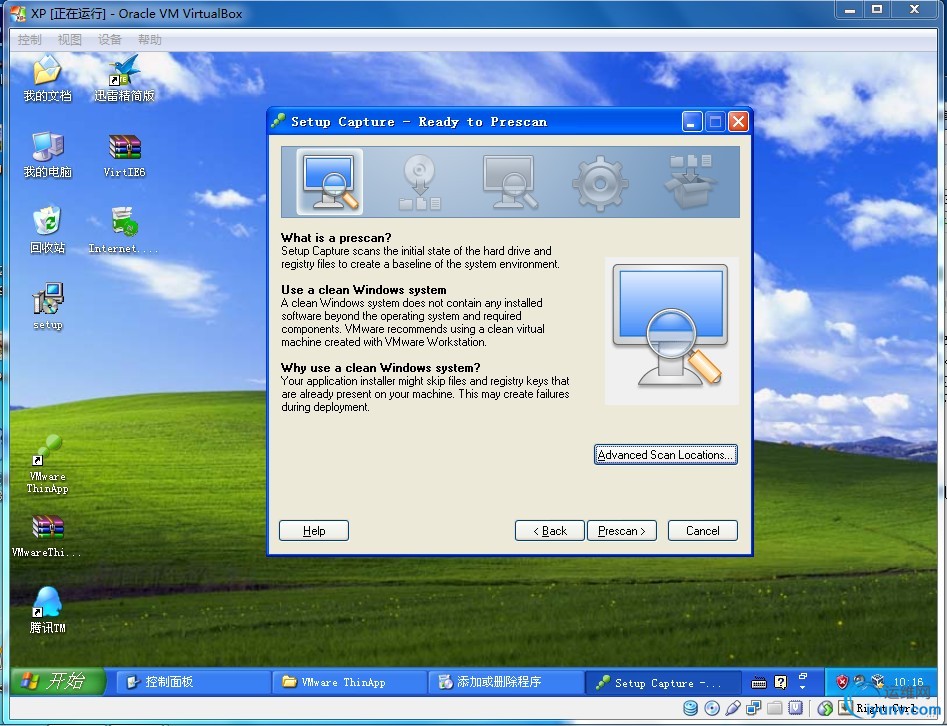Select the setup installer desktop icon
947x726 pixels.
click(x=47, y=307)
